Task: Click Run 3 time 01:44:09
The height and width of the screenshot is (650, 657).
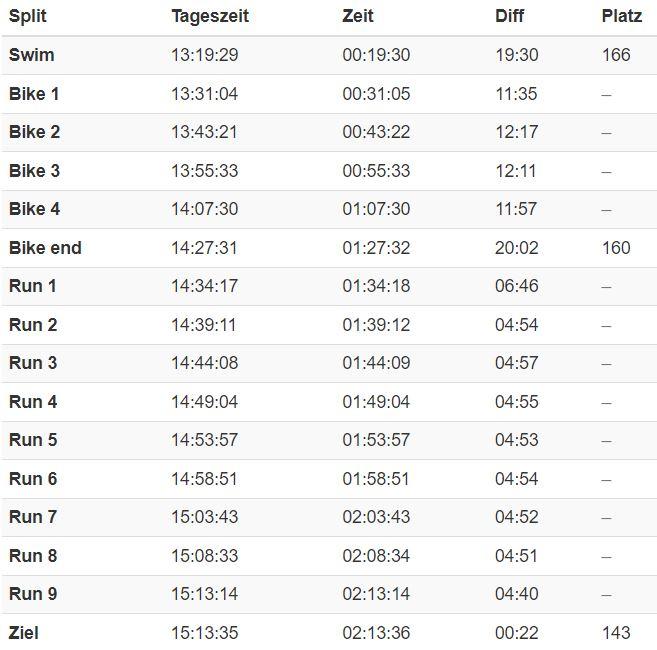Action: 376,363
